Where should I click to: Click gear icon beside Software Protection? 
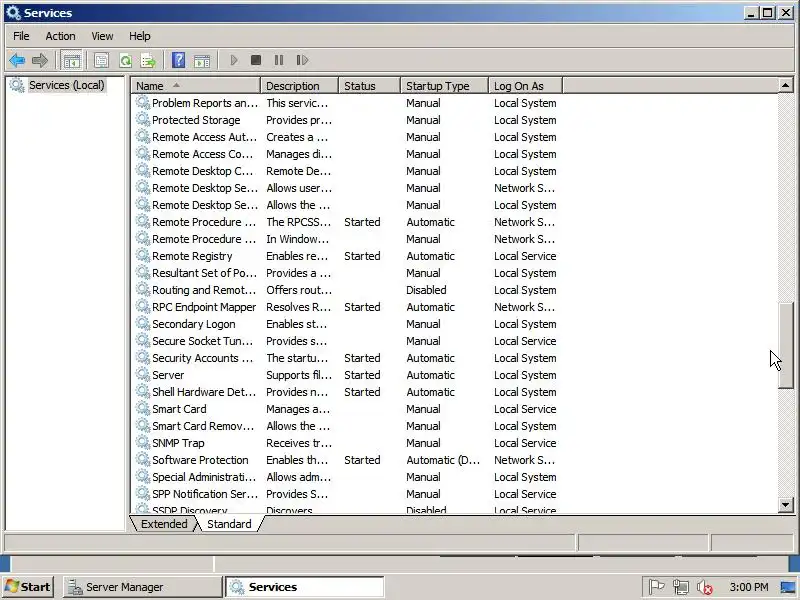pos(143,460)
